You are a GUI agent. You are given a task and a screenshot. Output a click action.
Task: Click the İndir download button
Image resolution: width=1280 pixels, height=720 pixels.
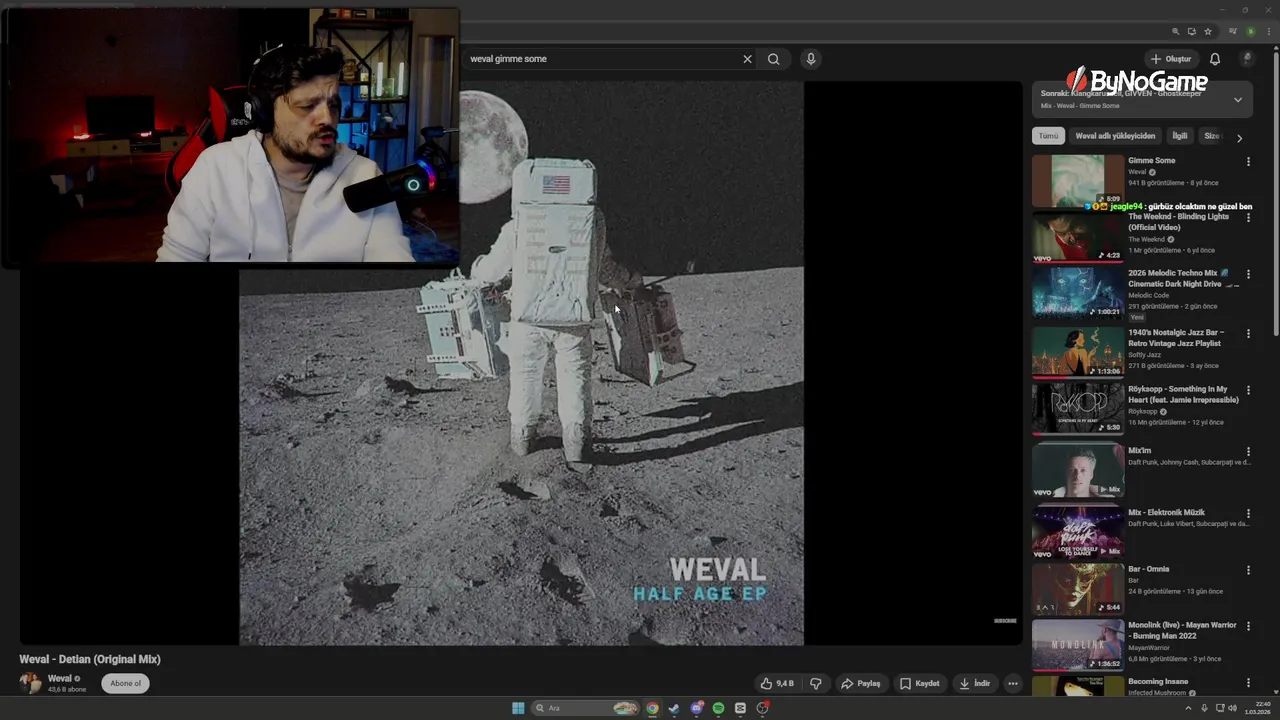point(975,684)
